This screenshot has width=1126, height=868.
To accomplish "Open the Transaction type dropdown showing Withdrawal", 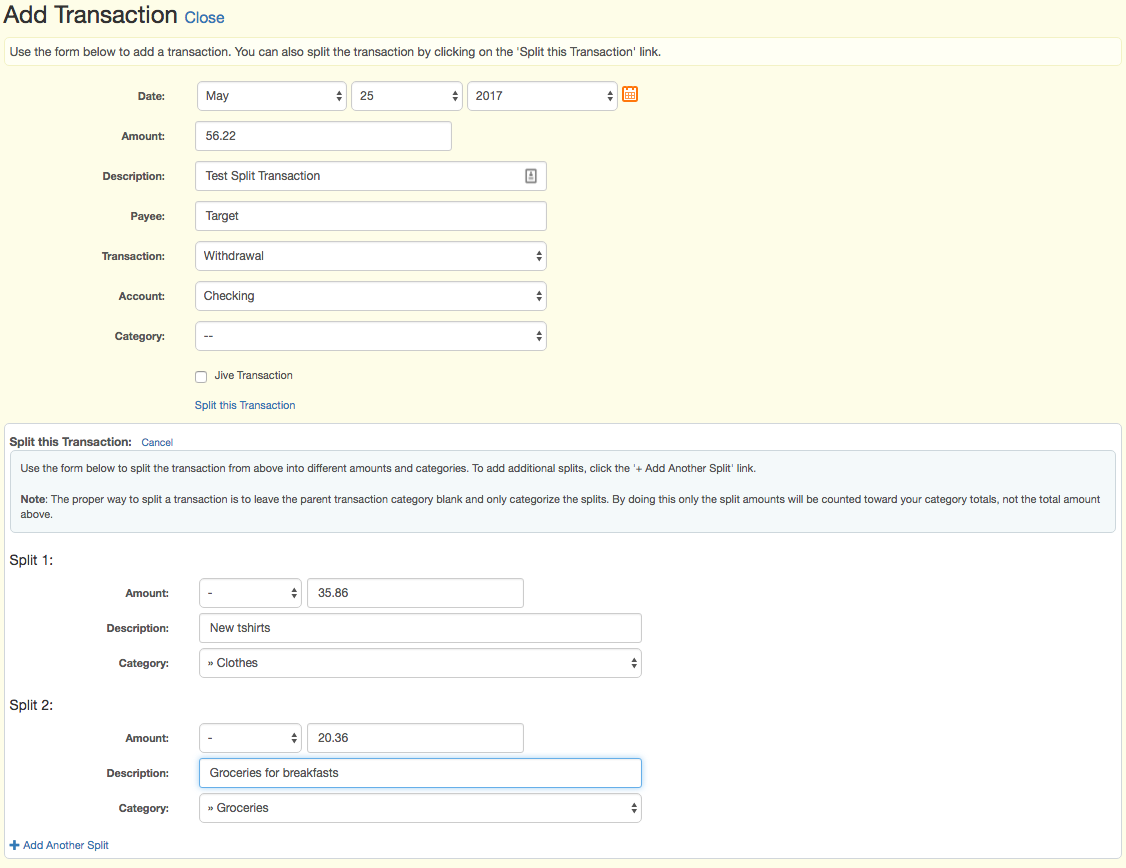I will (x=371, y=256).
